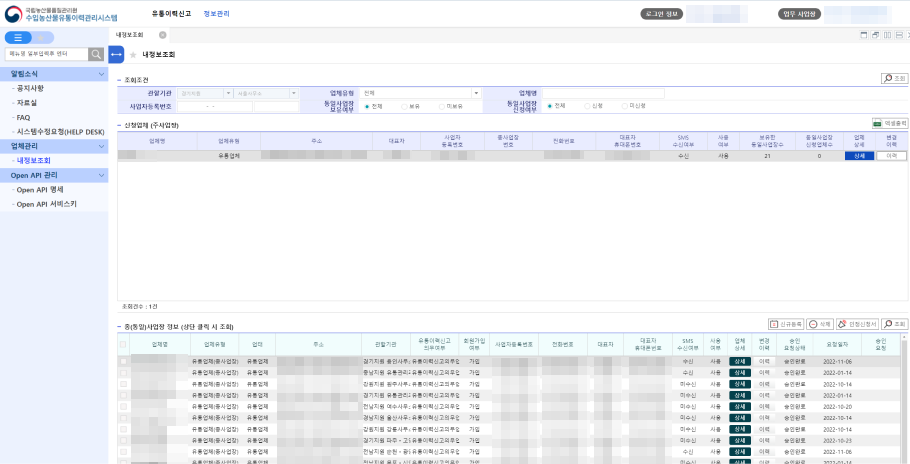The height and width of the screenshot is (464, 910).
Task: Click 신규등록 new registration button
Action: pos(786,324)
